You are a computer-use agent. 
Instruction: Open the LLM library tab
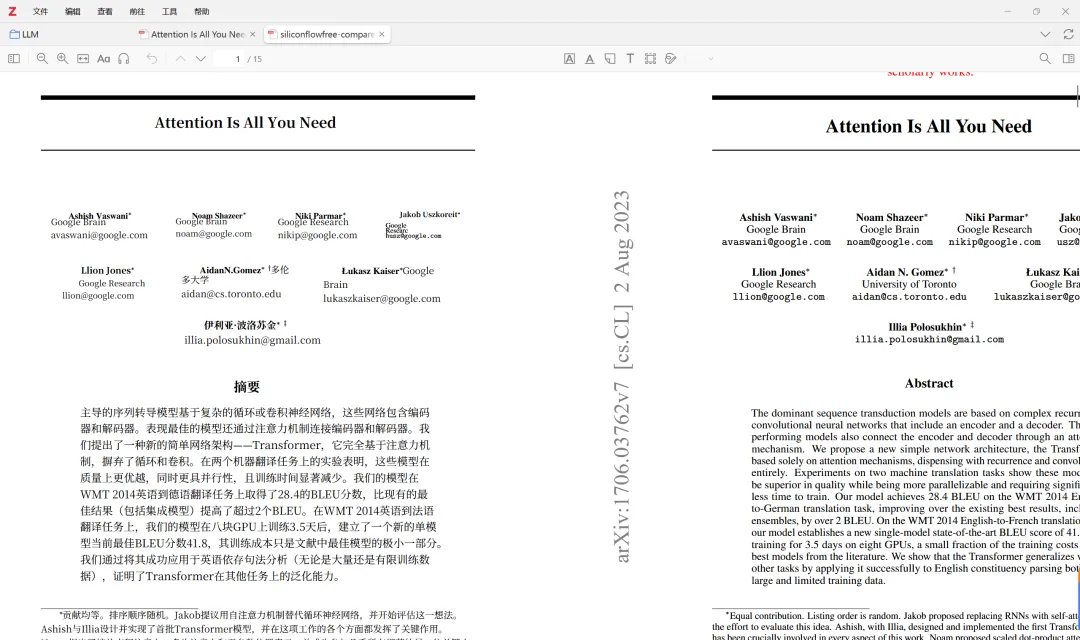pos(25,34)
